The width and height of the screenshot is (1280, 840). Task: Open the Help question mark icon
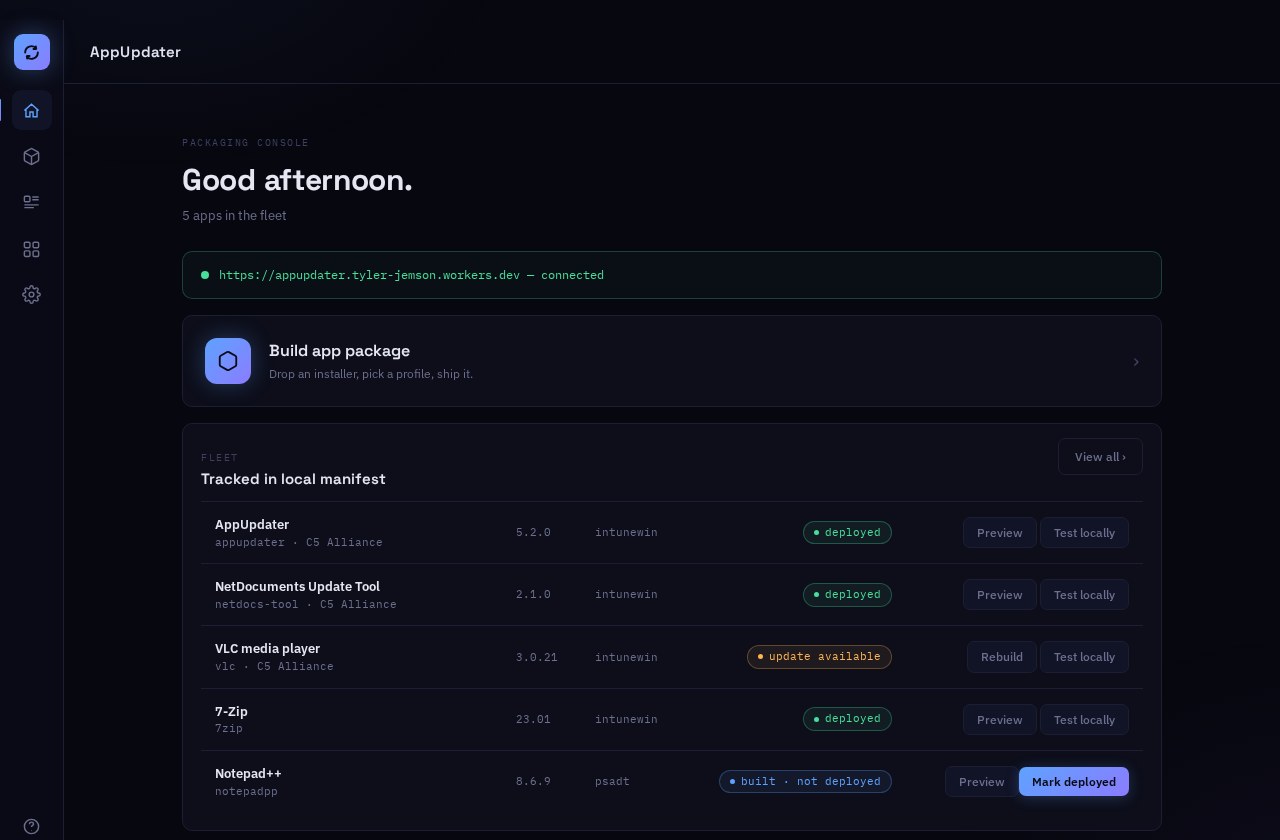tap(32, 826)
